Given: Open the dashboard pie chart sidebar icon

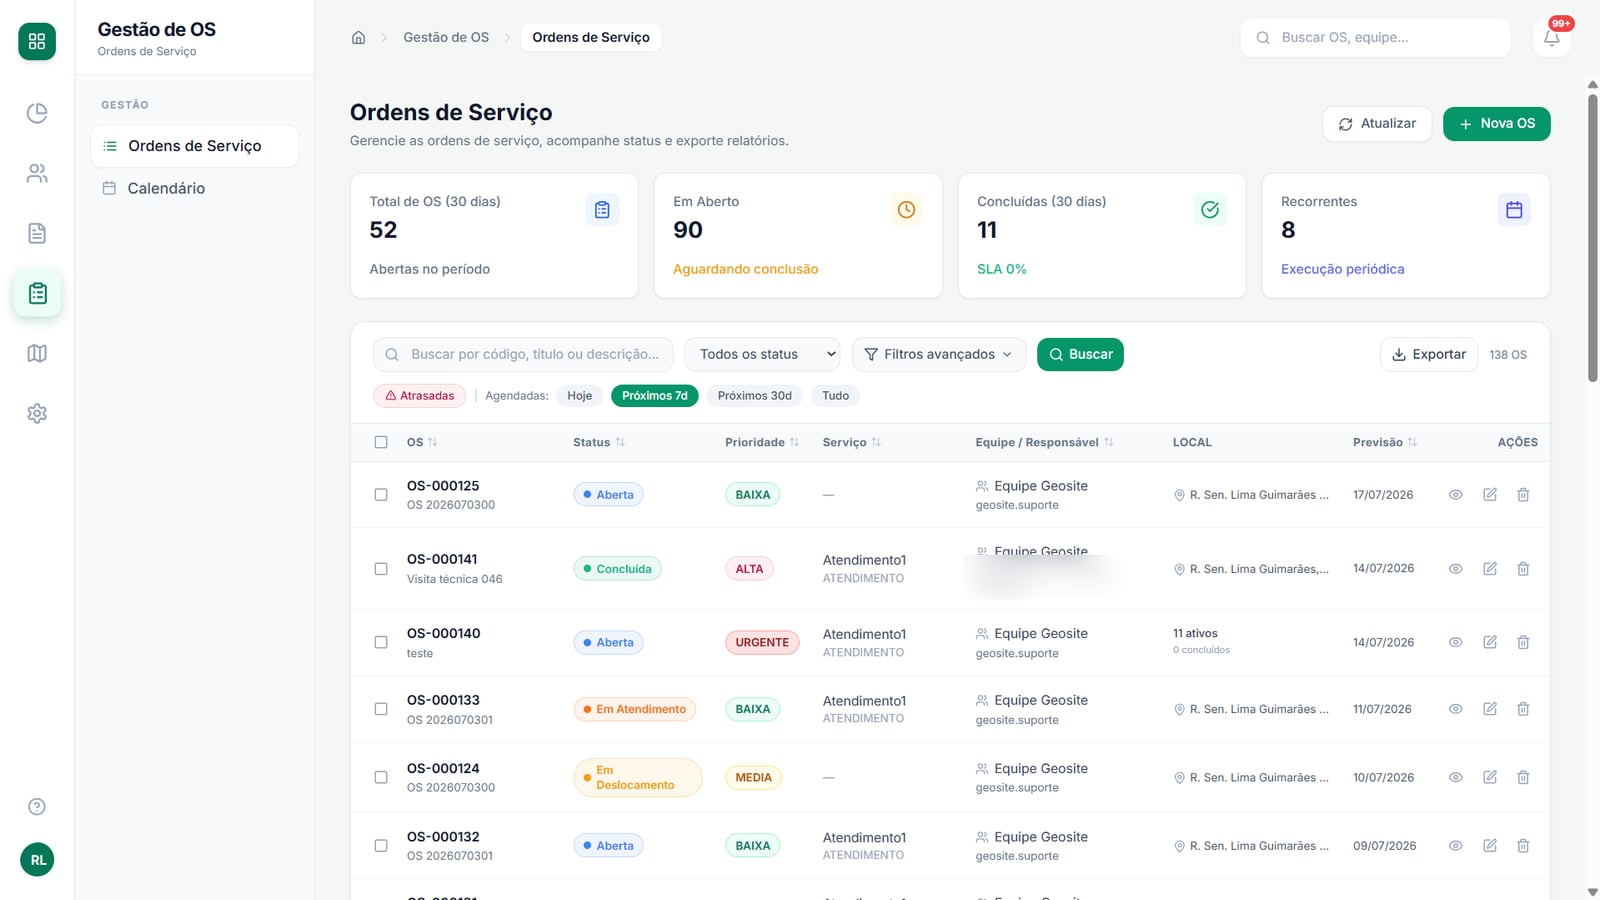Looking at the screenshot, I should click(x=37, y=113).
